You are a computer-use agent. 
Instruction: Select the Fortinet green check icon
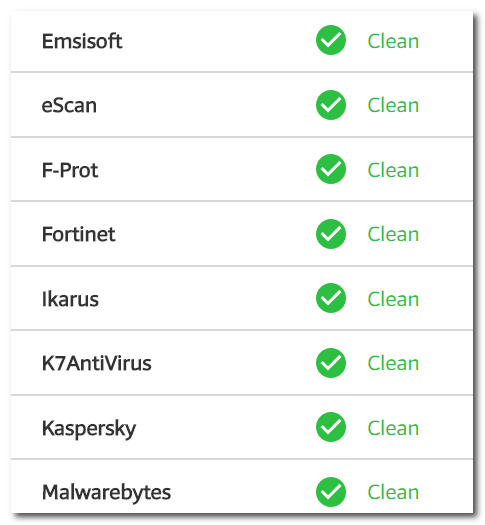coord(330,234)
